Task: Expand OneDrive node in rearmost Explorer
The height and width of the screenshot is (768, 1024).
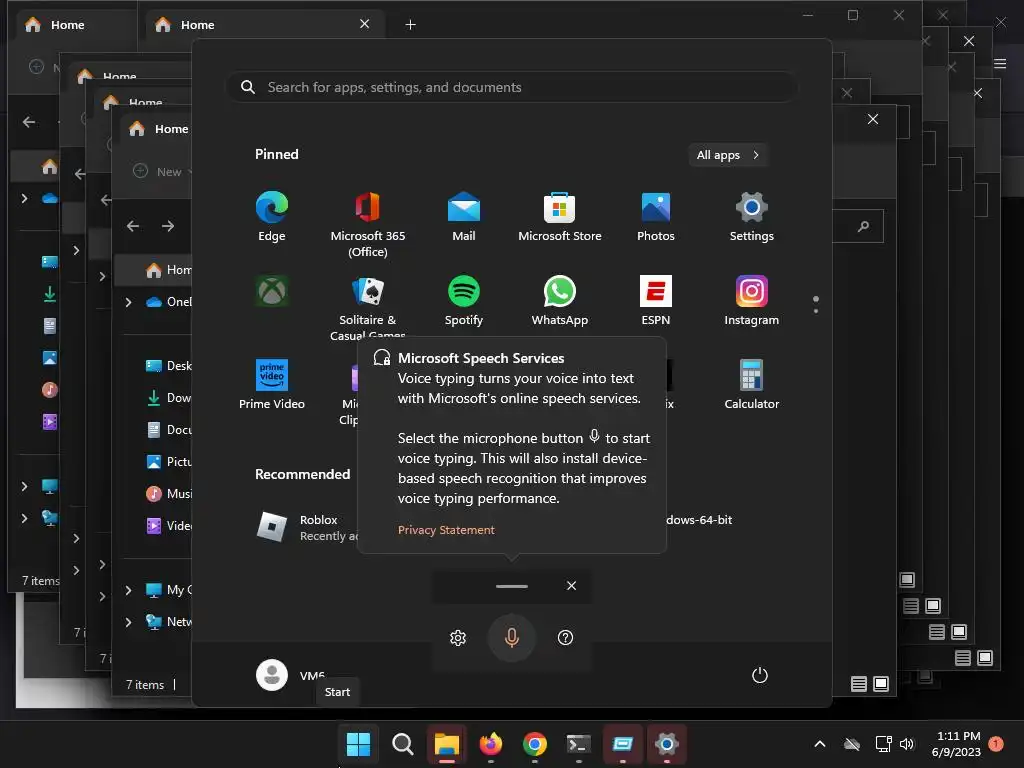Action: coord(24,198)
